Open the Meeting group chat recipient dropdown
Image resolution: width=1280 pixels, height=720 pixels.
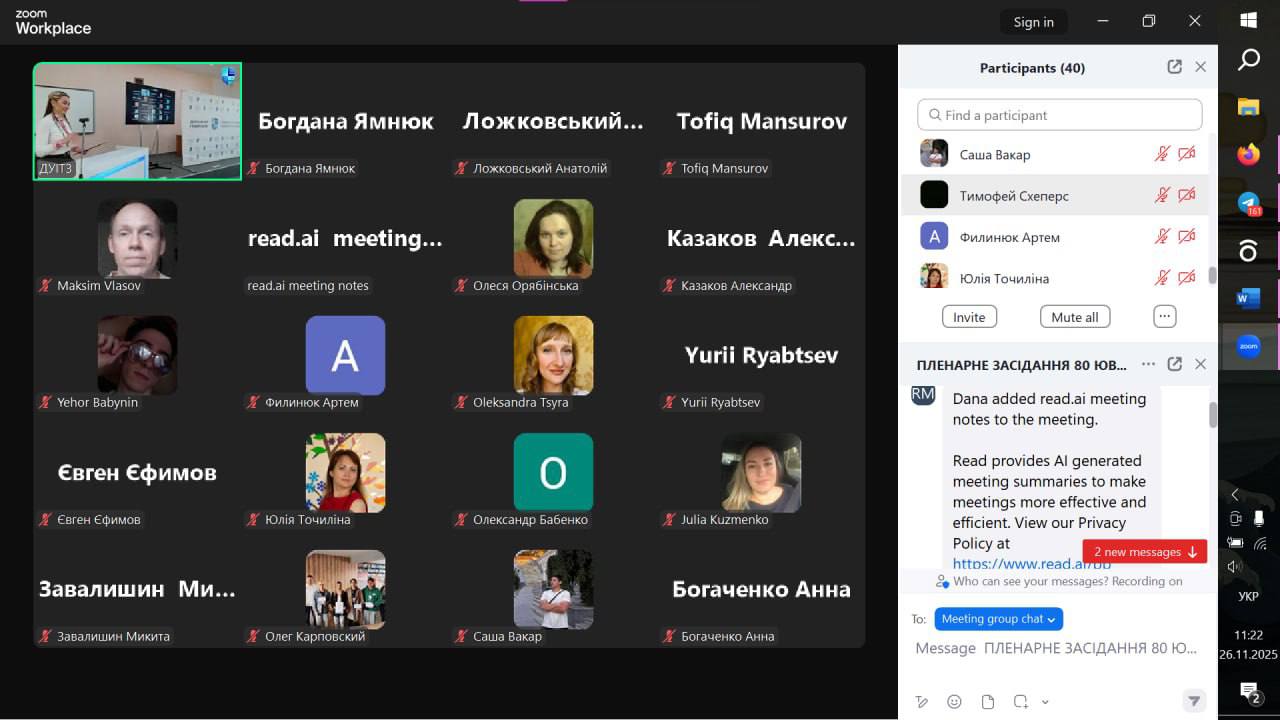pos(998,619)
